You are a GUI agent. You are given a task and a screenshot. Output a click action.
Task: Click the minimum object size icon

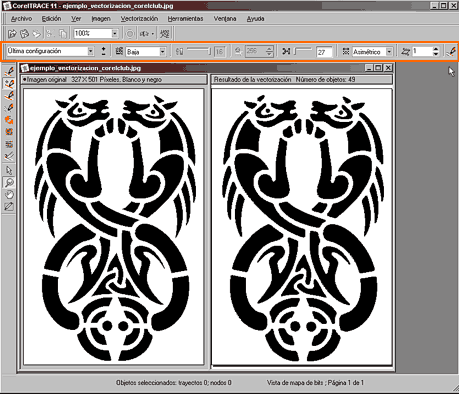click(406, 51)
